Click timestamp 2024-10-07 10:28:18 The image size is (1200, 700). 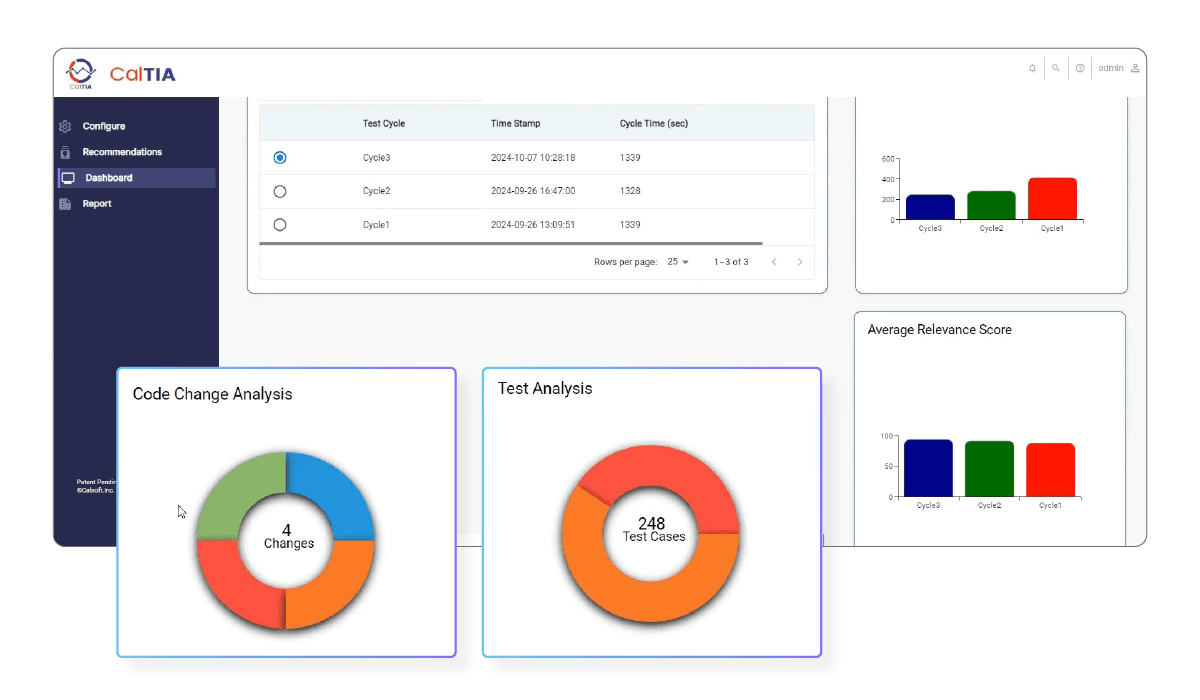point(532,158)
